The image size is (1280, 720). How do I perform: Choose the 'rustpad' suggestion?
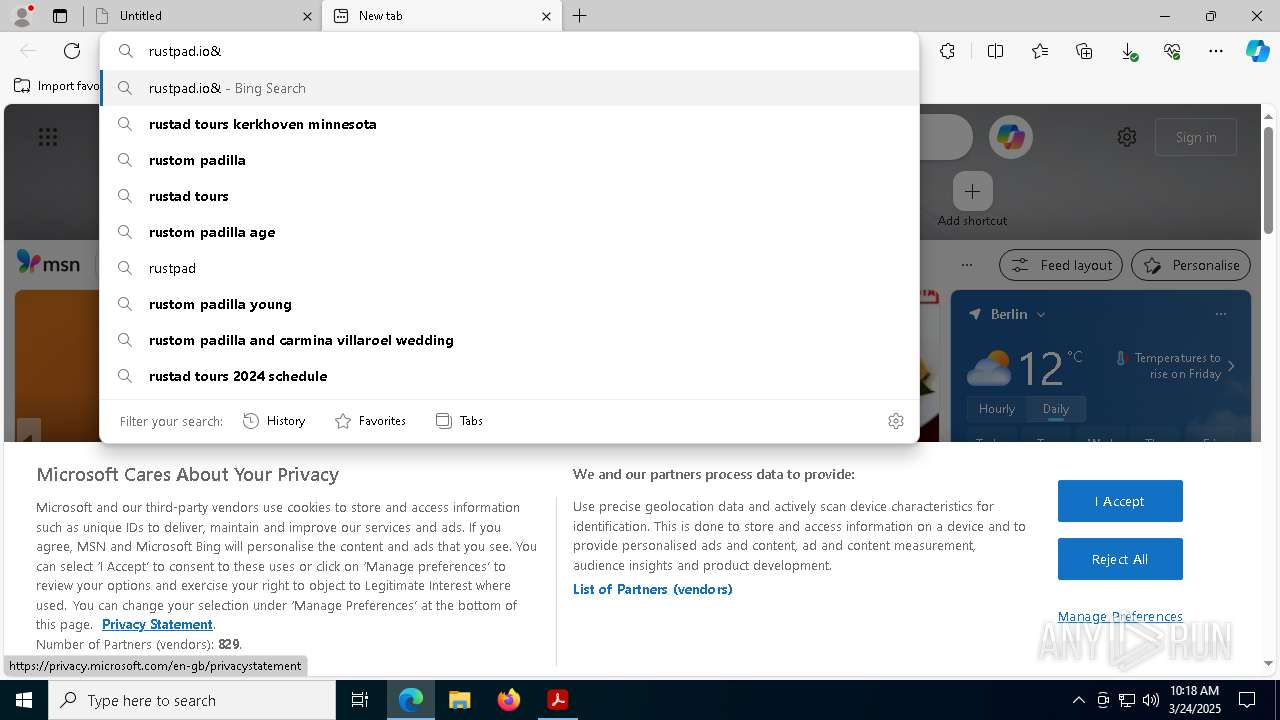coord(510,268)
